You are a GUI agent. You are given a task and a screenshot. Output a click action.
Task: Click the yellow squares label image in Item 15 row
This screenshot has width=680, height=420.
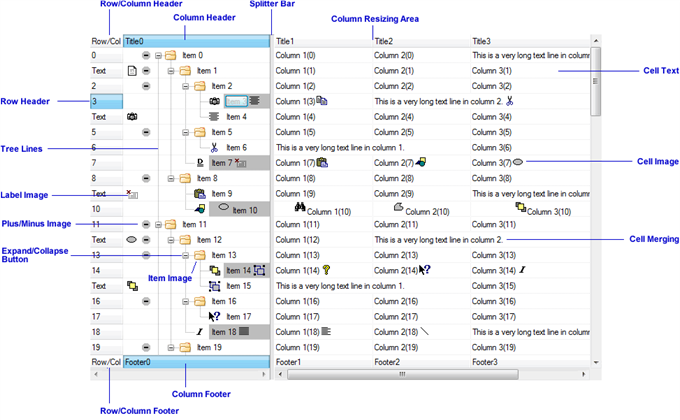coord(132,286)
